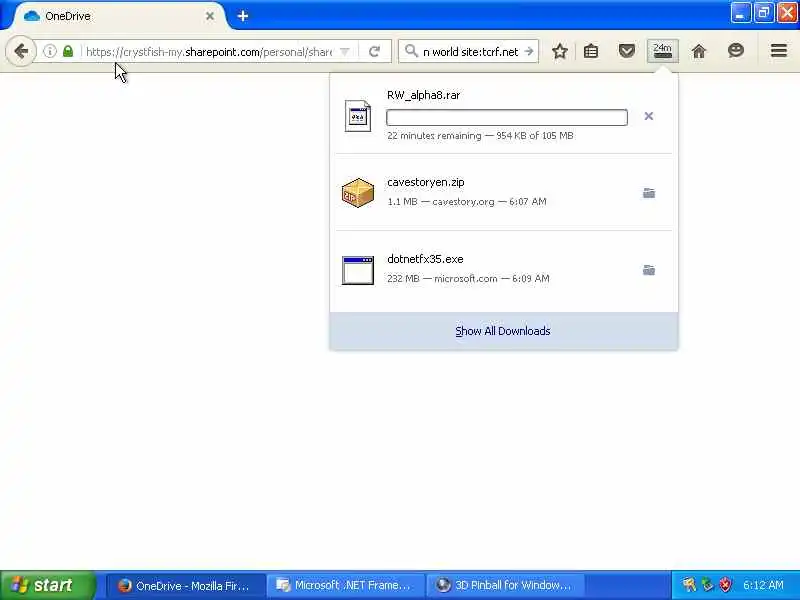
Task: Close the OneDrive tab
Action: [210, 16]
